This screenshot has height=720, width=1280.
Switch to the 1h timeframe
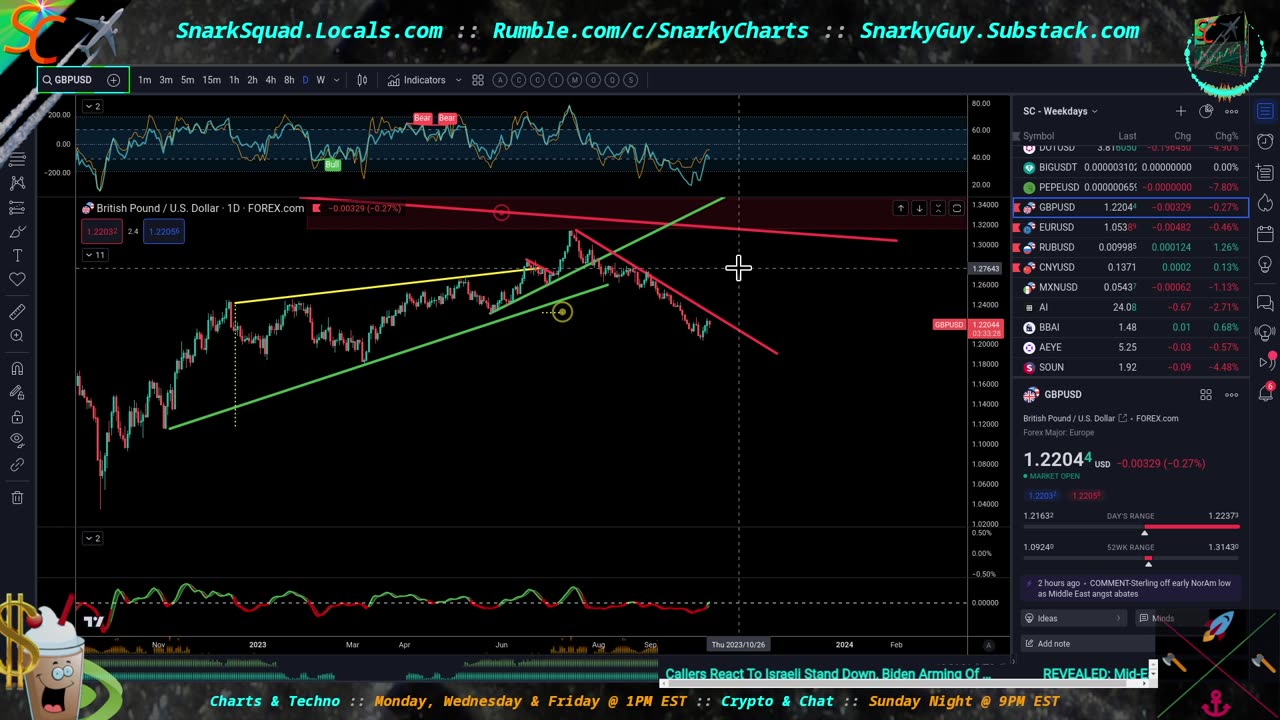point(234,80)
